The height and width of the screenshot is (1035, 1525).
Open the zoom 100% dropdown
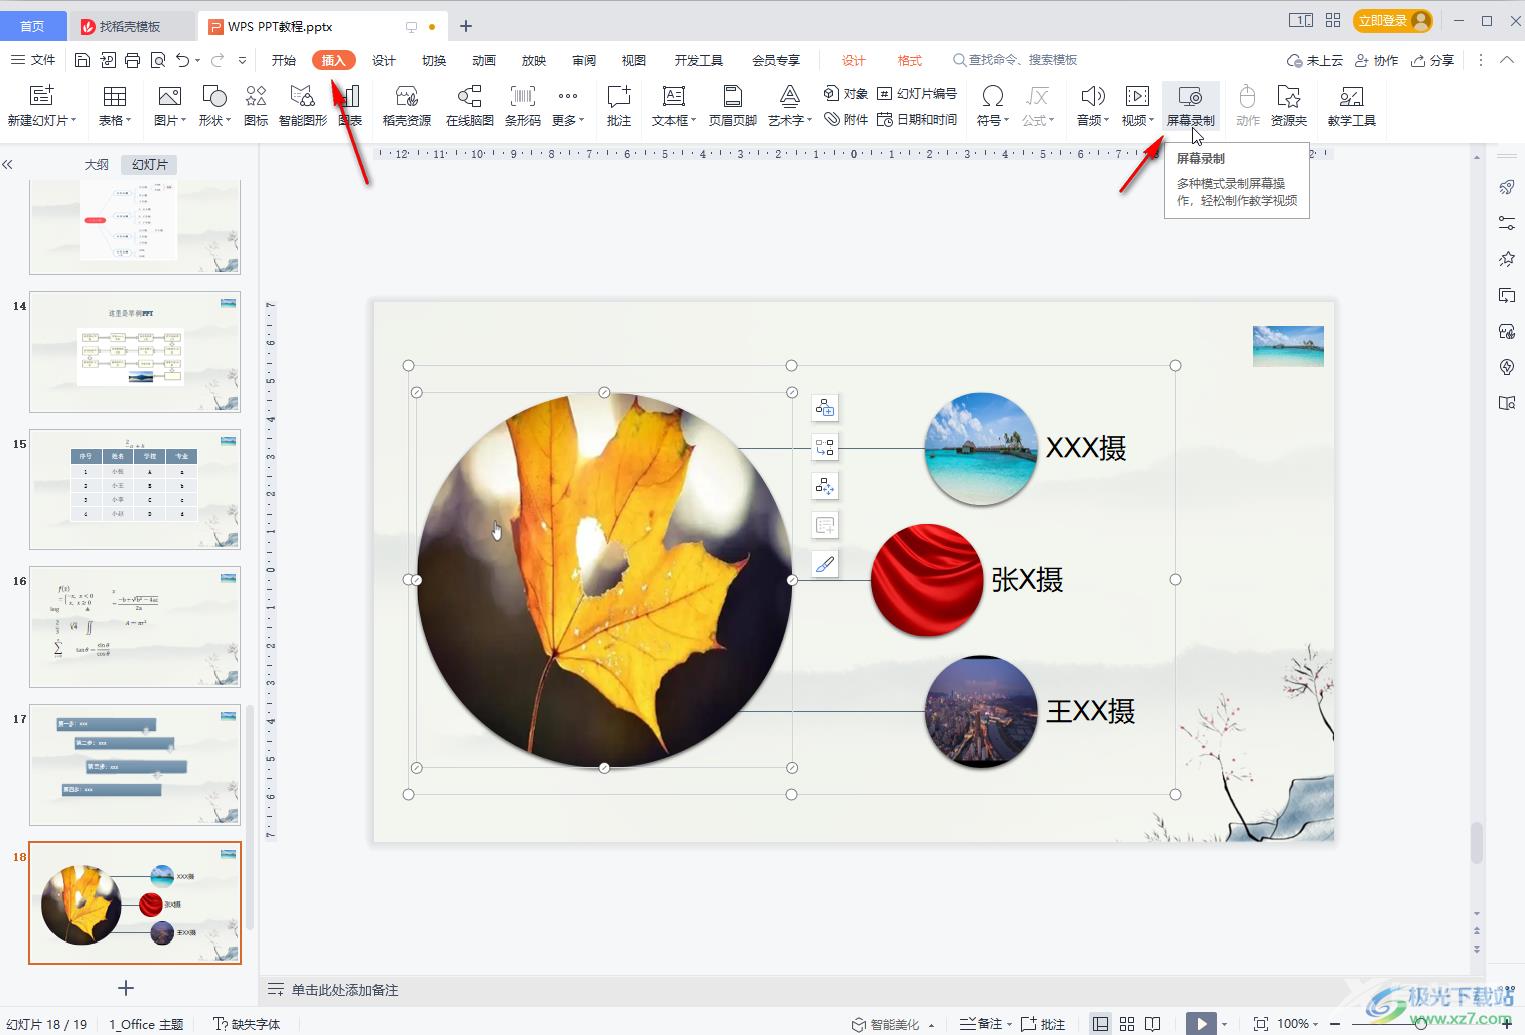tap(1299, 1024)
